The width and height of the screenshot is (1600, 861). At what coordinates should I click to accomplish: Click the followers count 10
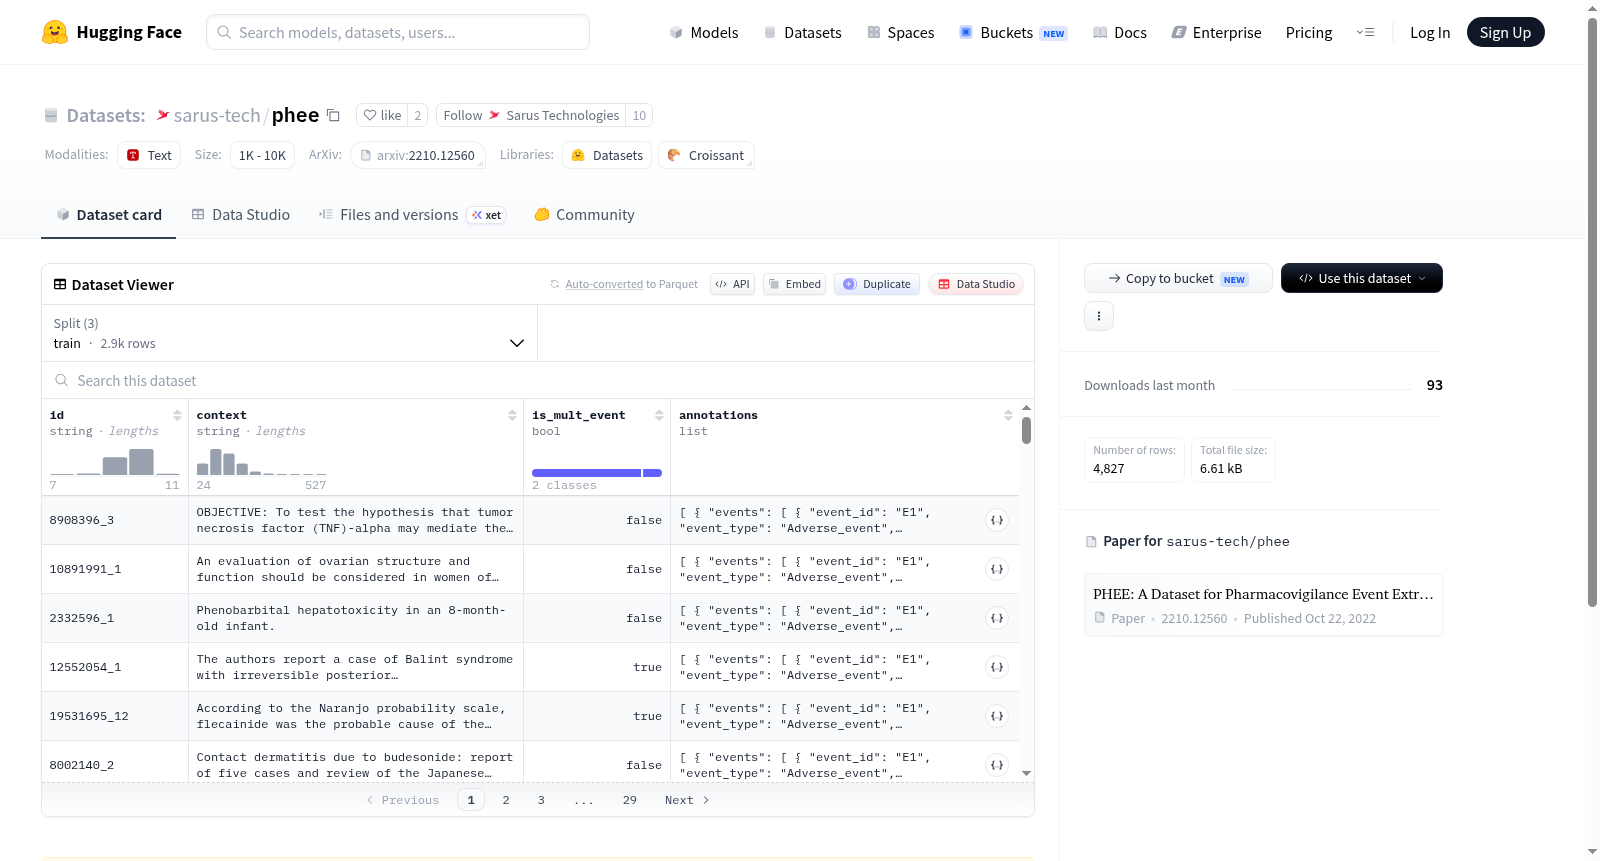point(639,115)
